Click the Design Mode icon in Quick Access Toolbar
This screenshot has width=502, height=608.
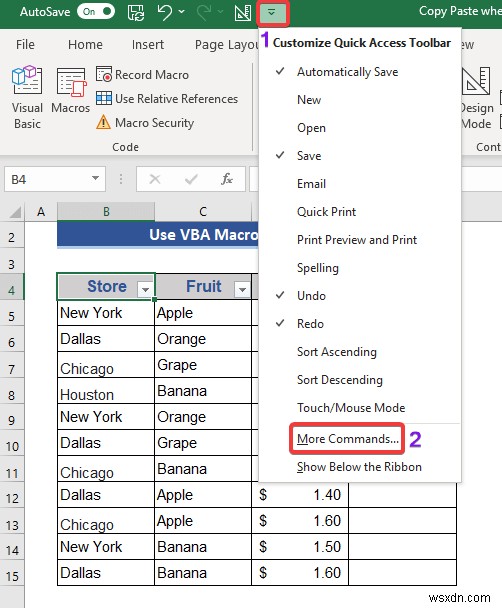[243, 12]
